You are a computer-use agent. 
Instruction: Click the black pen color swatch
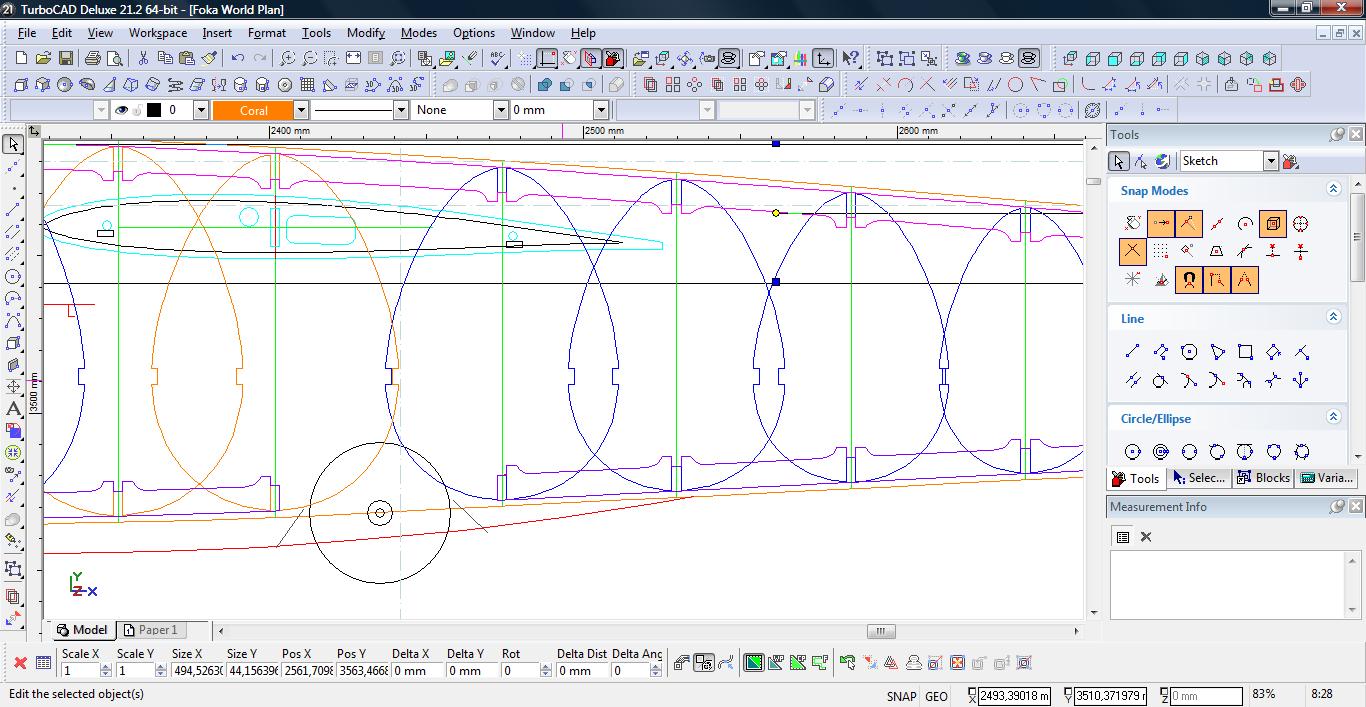[154, 110]
